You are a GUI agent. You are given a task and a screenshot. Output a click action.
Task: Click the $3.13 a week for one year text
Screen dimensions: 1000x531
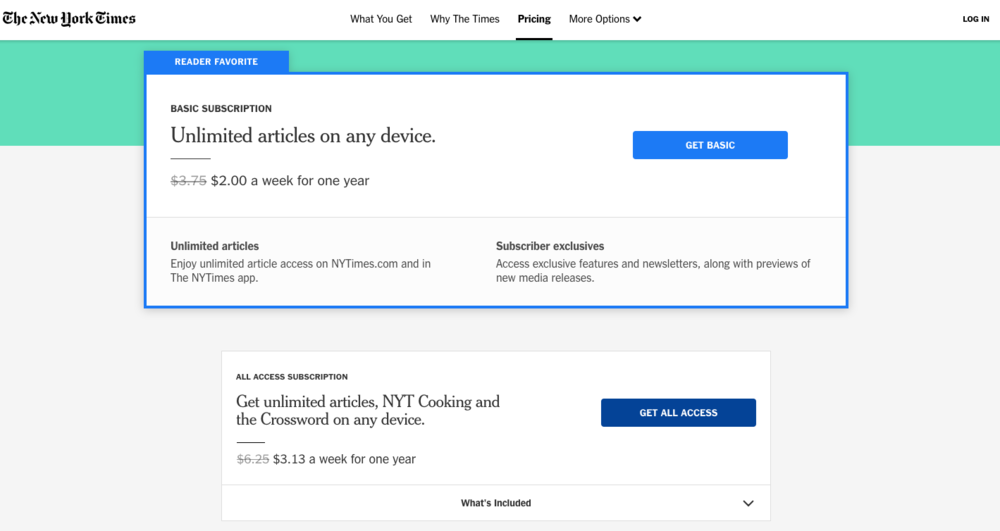pyautogui.click(x=344, y=459)
